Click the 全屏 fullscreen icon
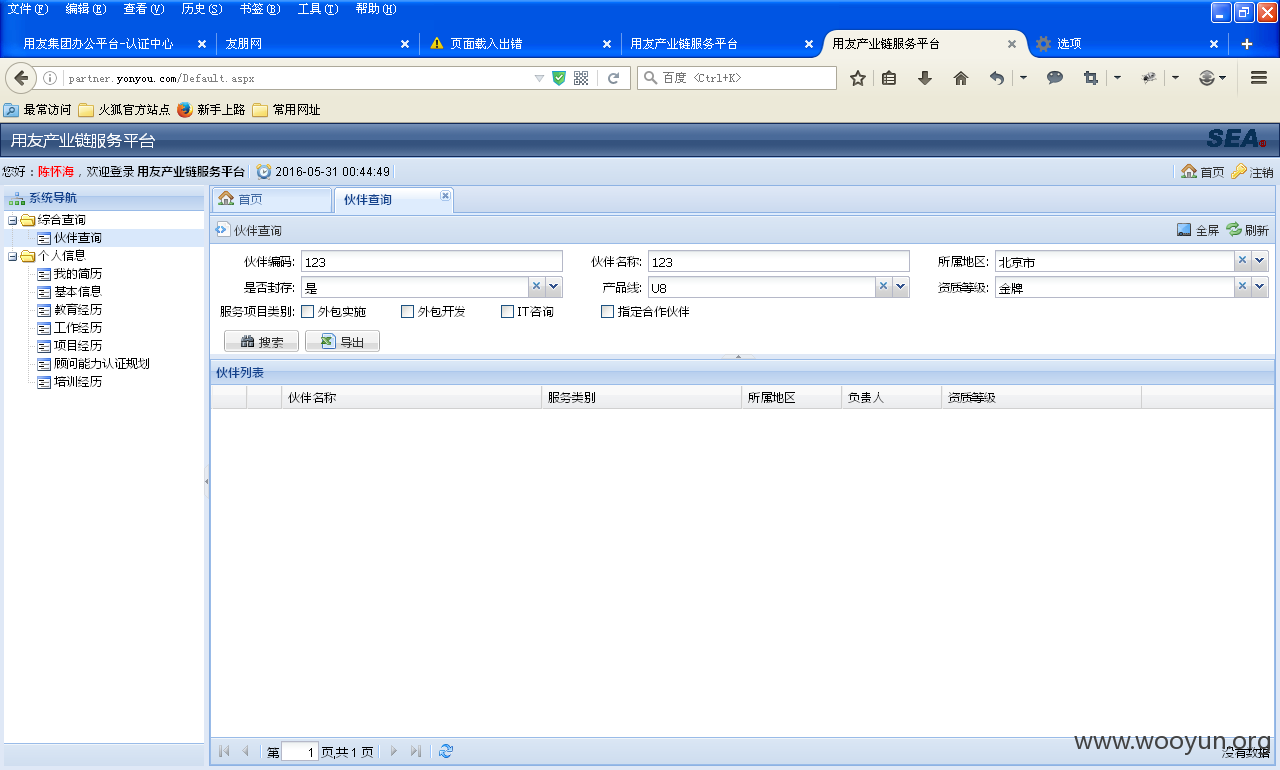This screenshot has width=1280, height=770. pos(1184,230)
